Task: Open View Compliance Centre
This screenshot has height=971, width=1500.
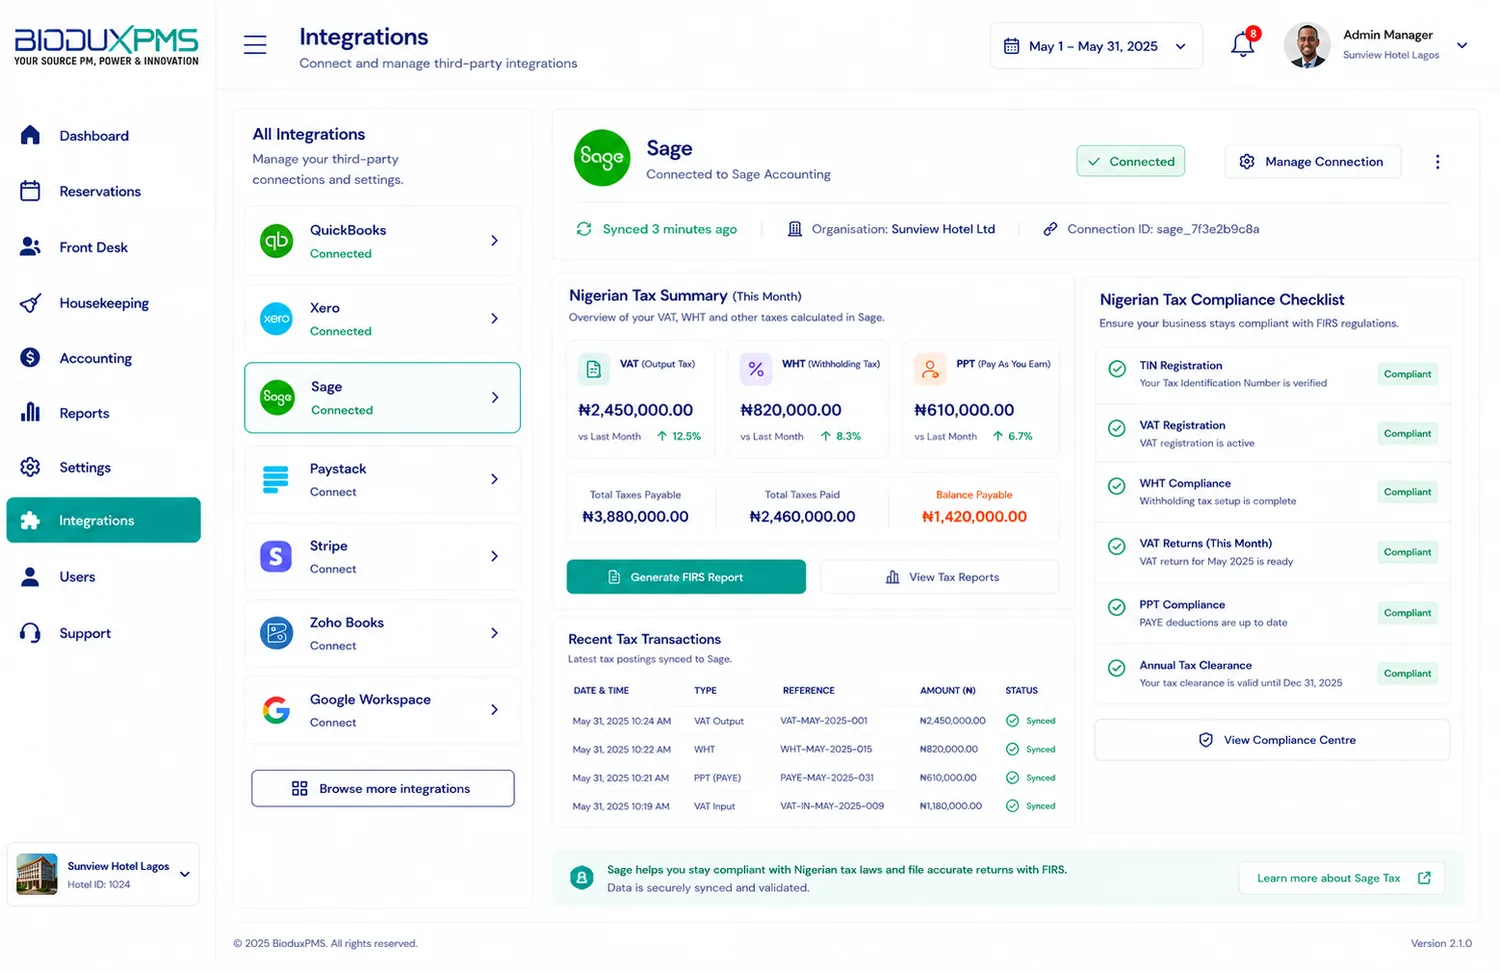Action: (1272, 740)
